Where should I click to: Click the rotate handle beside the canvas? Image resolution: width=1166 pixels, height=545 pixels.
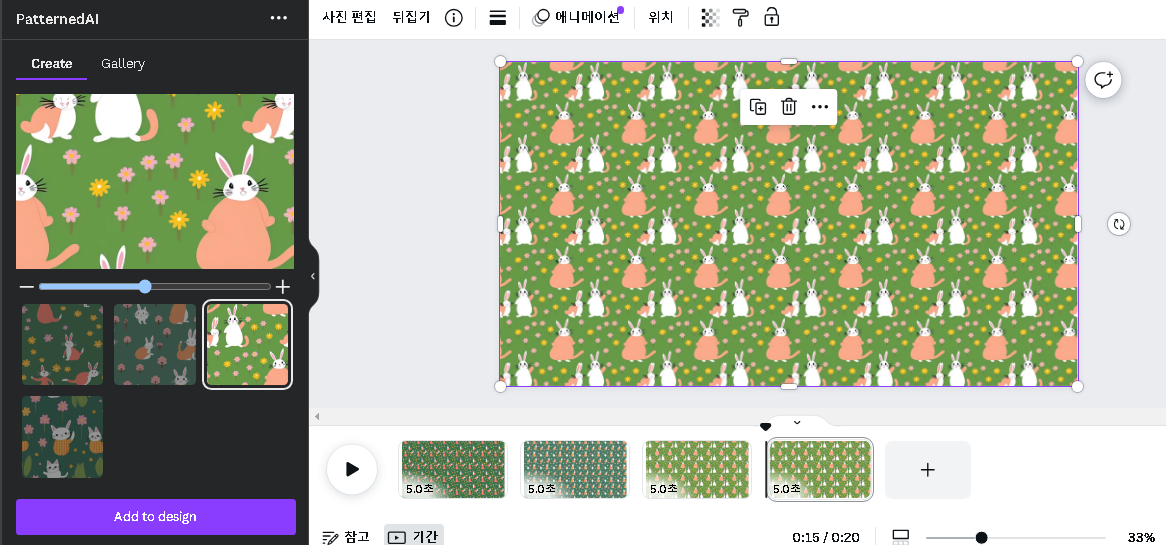pos(1118,224)
